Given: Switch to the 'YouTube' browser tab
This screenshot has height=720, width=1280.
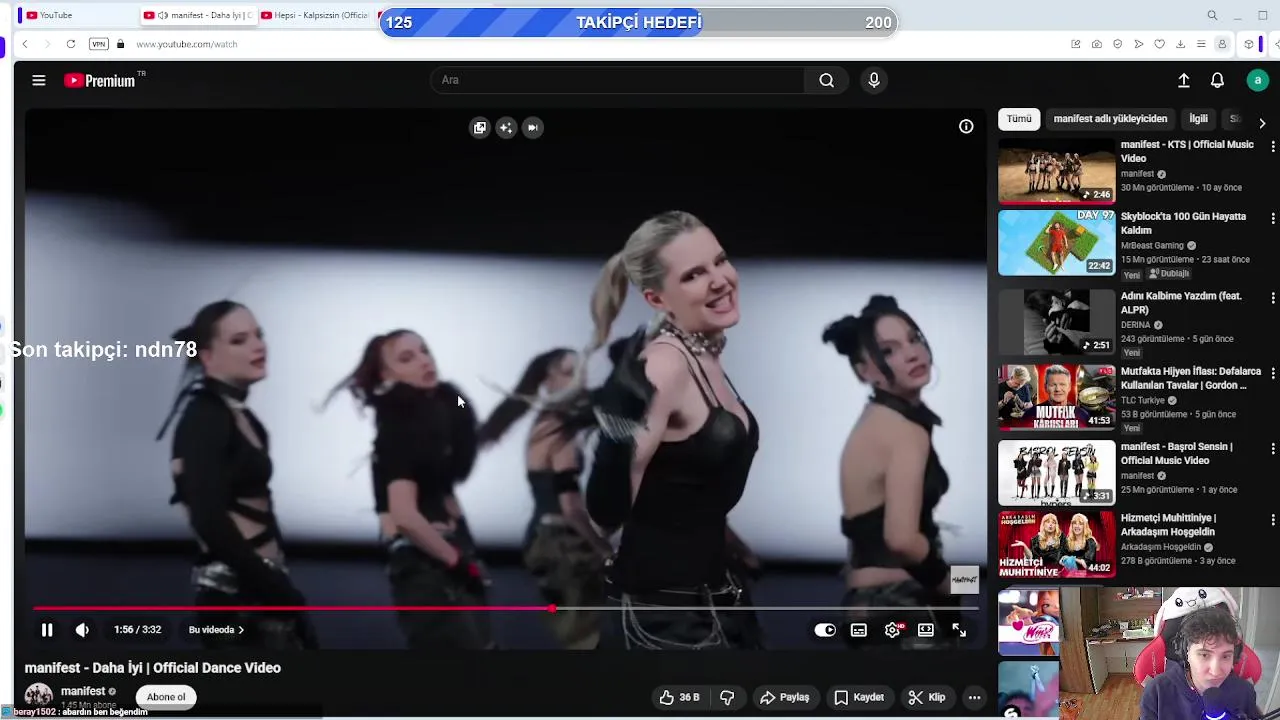Looking at the screenshot, I should [x=78, y=15].
